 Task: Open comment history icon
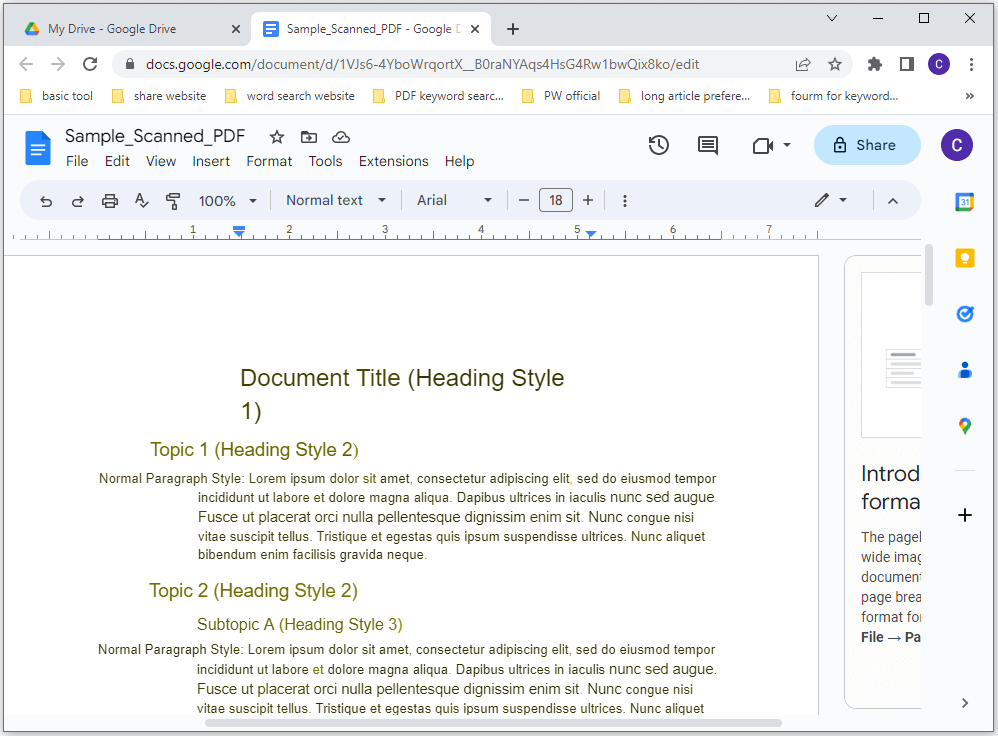coord(708,145)
